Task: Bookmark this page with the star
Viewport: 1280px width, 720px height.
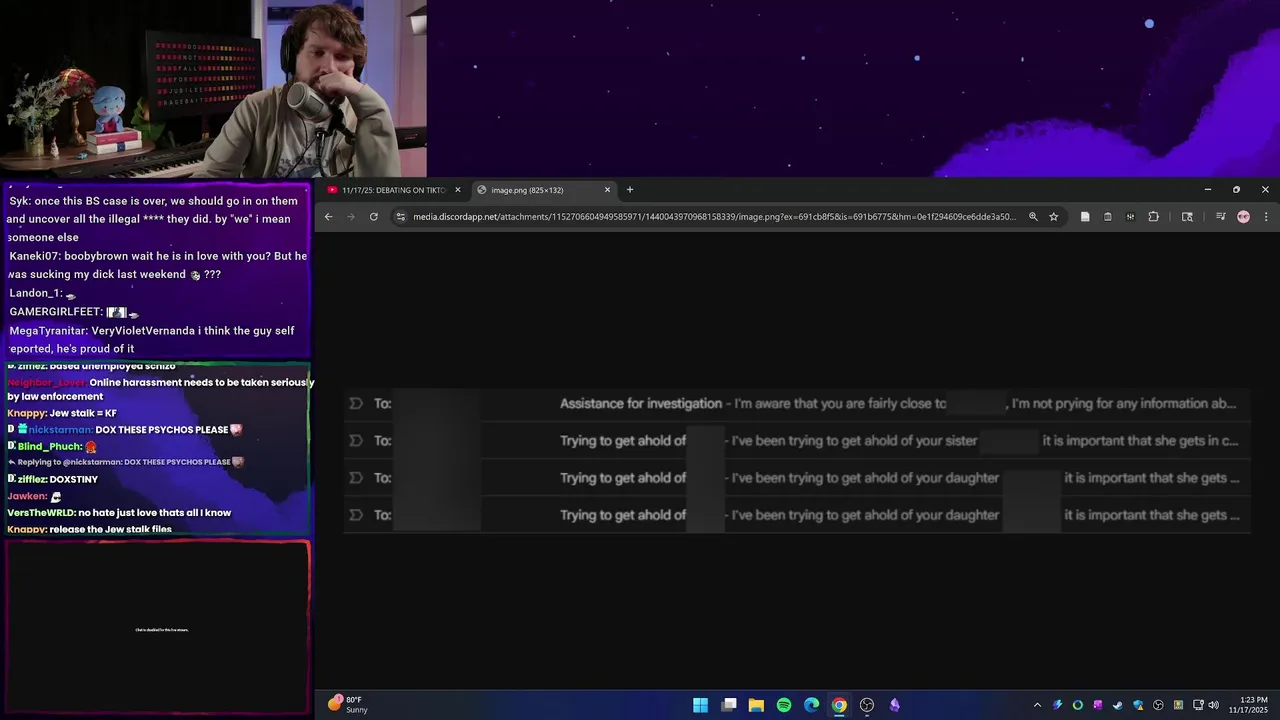Action: [1053, 216]
